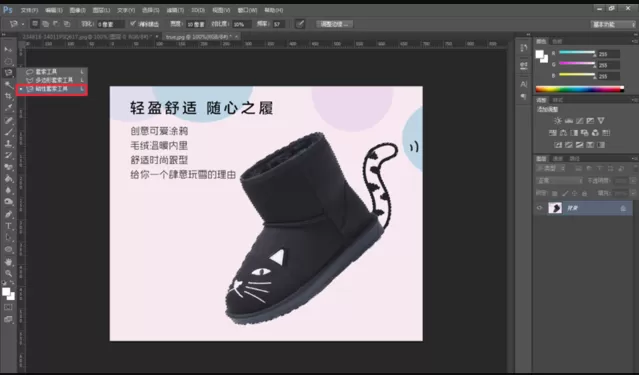
Task: Activate the Type tool
Action: [8, 226]
